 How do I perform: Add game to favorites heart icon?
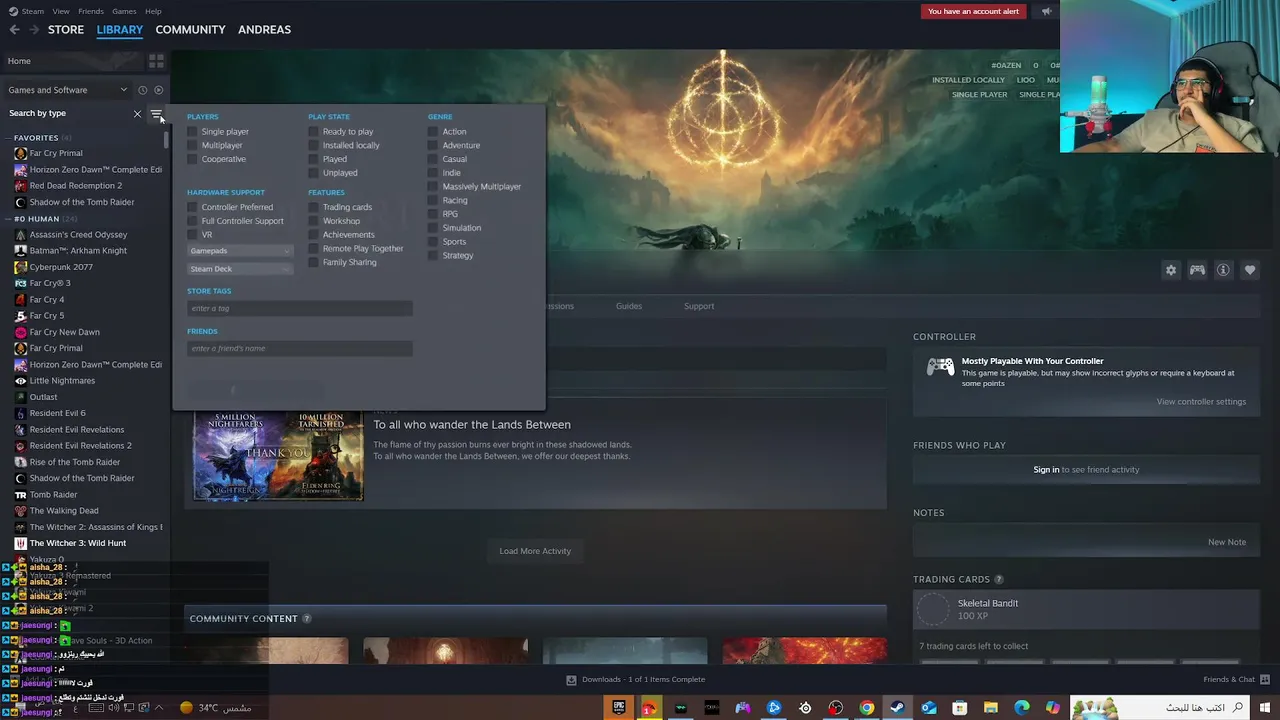[1250, 270]
